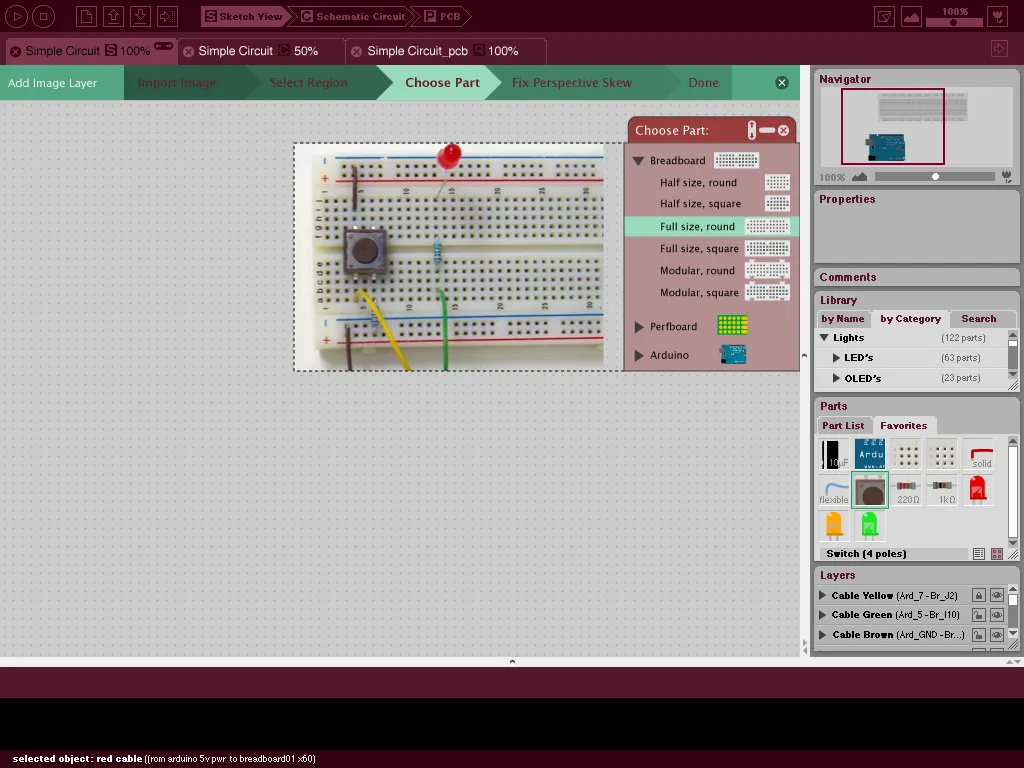This screenshot has height=768, width=1024.
Task: Expand the Cable Yellow layer
Action: (x=823, y=596)
